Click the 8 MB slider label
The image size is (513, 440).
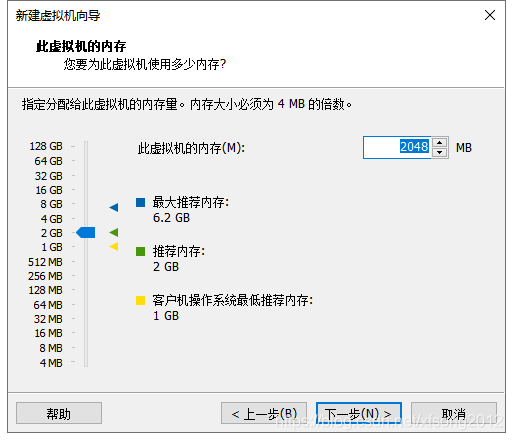51,348
